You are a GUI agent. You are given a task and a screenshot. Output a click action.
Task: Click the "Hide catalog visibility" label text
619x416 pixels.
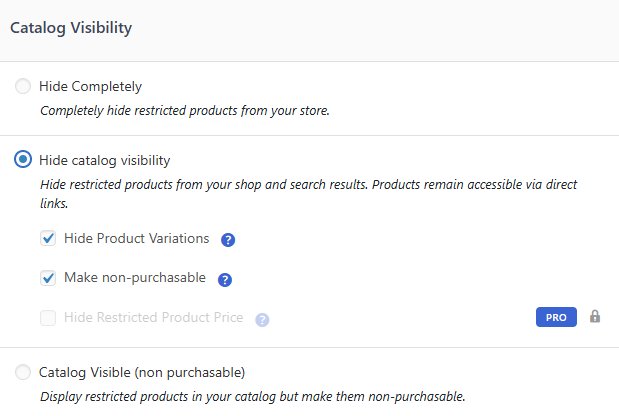click(x=104, y=160)
